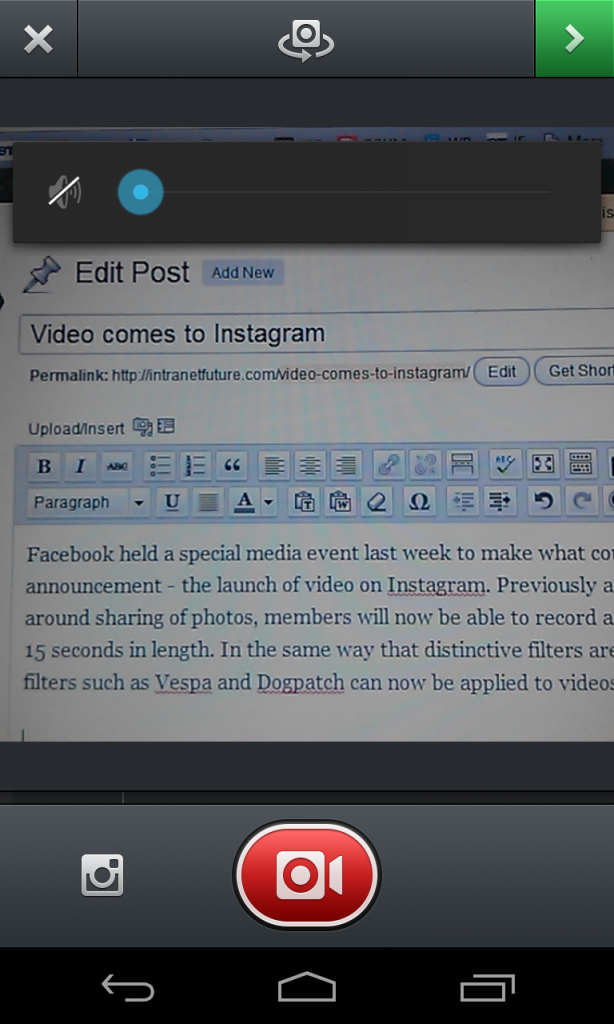Click the undo arrow icon
614x1024 pixels.
(x=543, y=501)
